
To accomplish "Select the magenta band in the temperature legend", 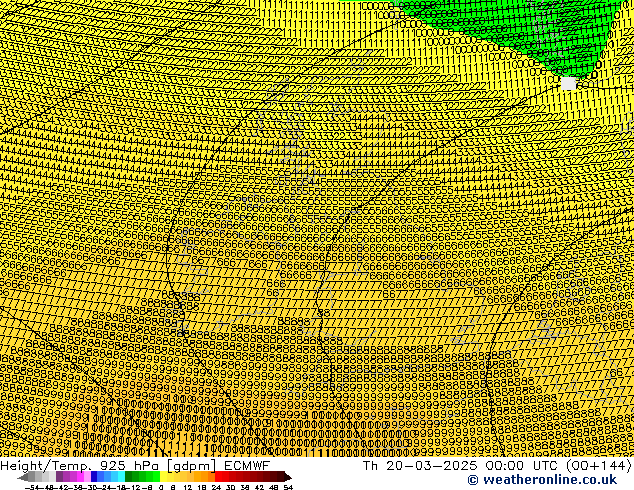I will pyautogui.click(x=73, y=477).
